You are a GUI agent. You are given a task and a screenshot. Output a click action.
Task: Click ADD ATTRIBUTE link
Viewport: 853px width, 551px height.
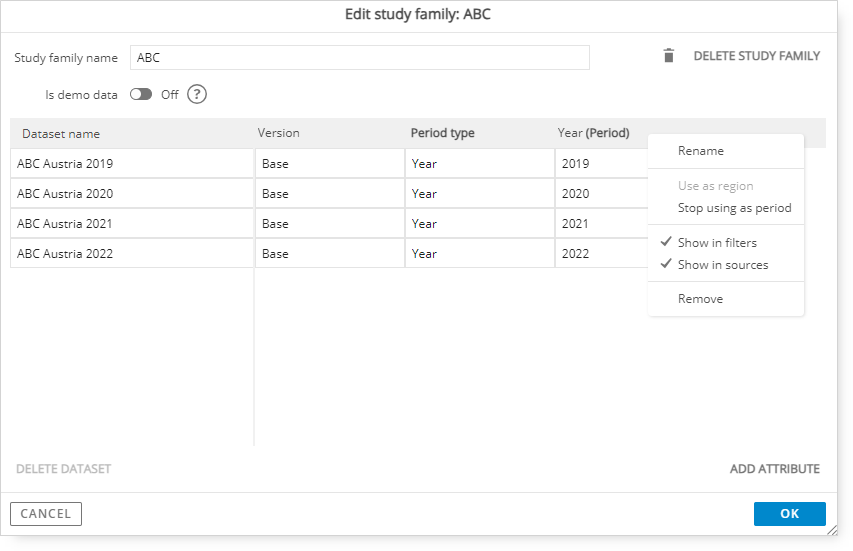click(x=774, y=469)
